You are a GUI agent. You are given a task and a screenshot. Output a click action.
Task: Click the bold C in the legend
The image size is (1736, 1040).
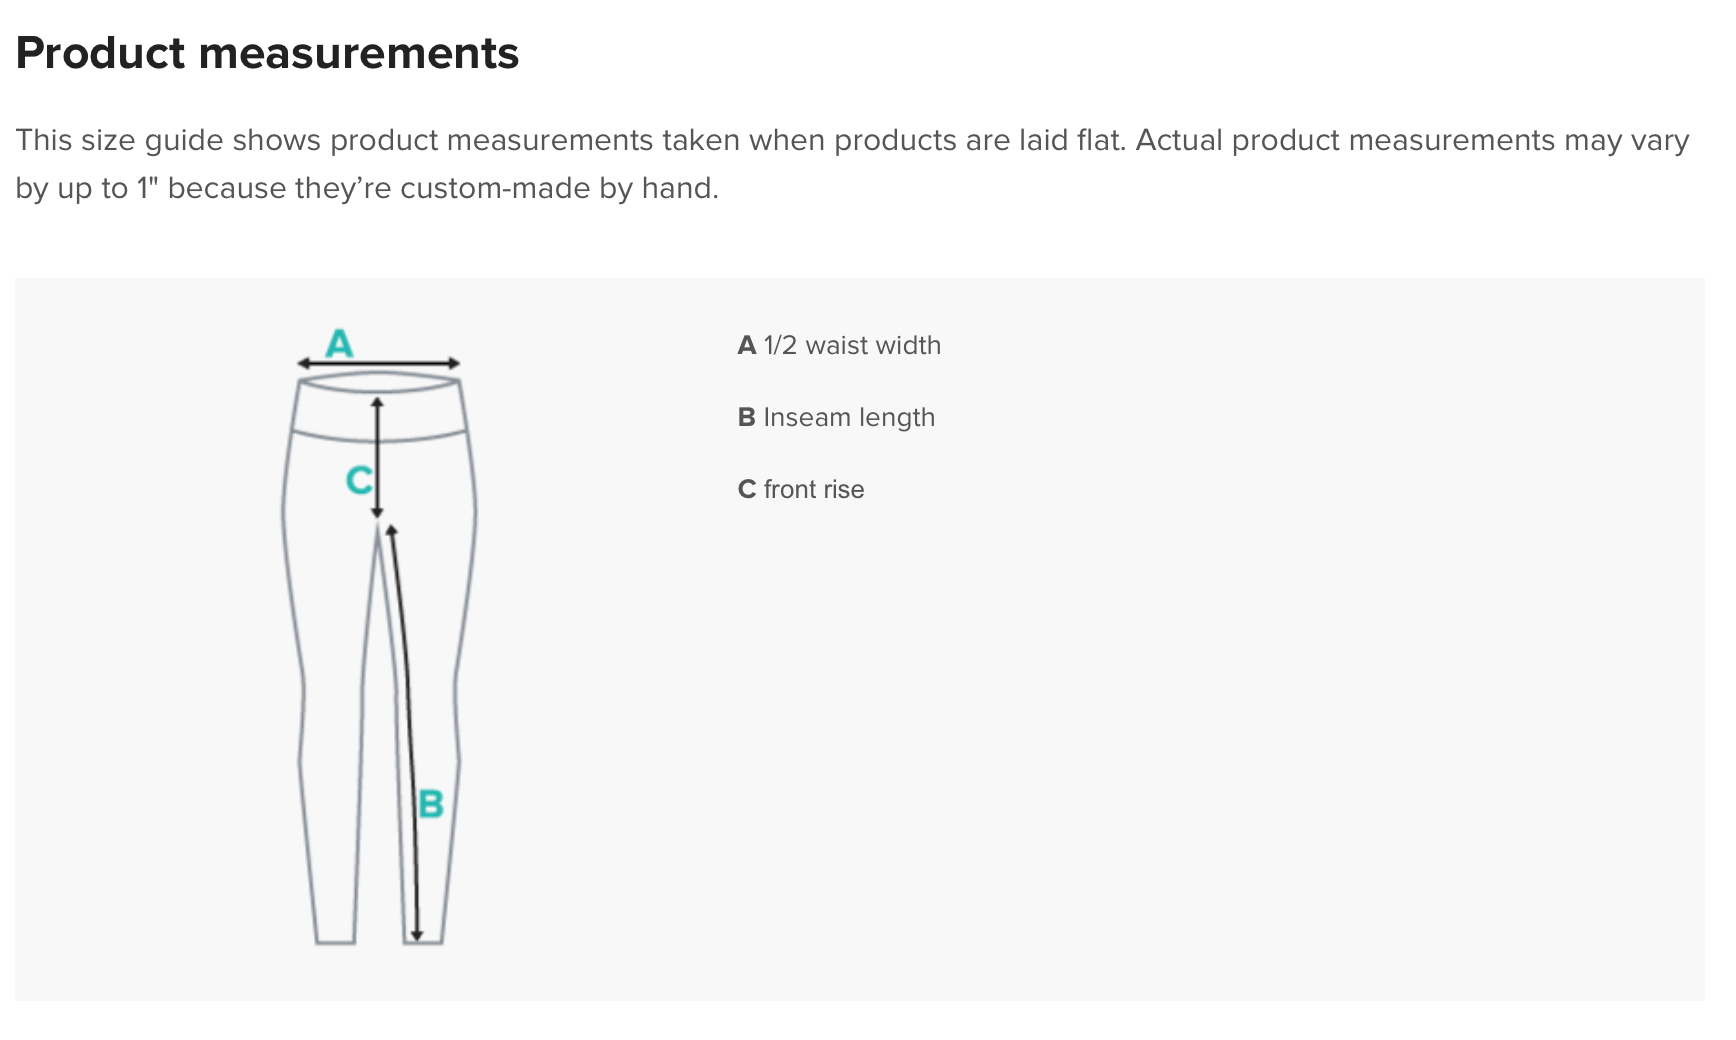pyautogui.click(x=747, y=490)
